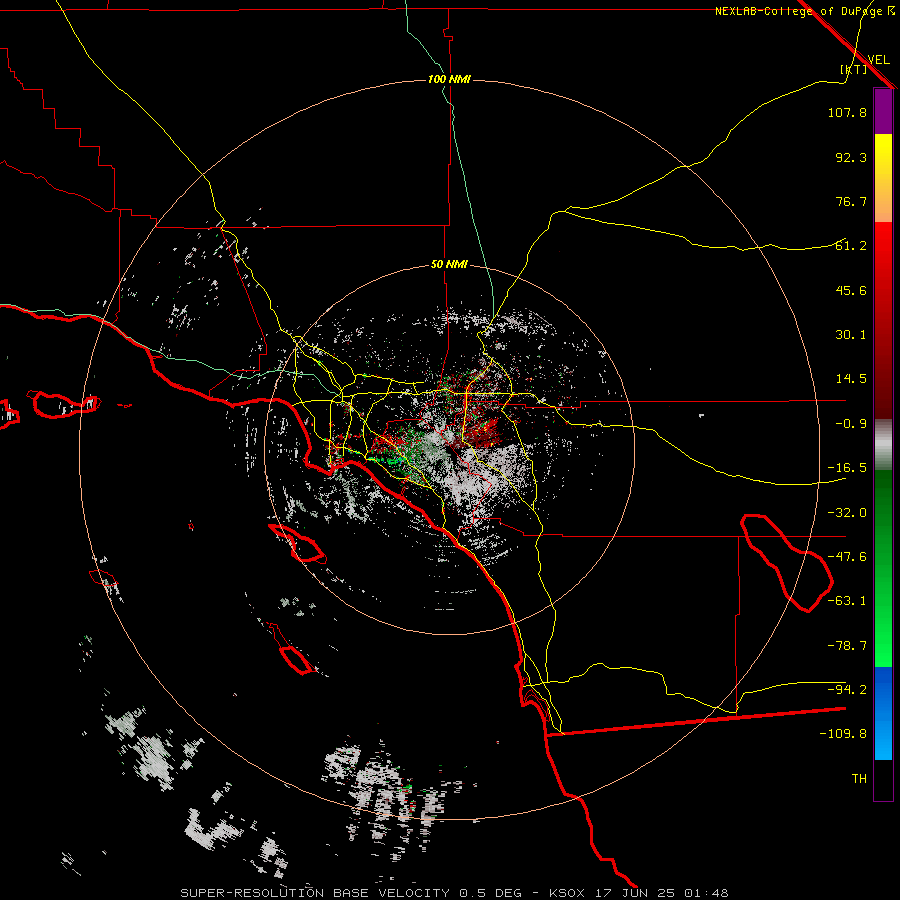Viewport: 900px width, 900px height.
Task: Click the -109.8 velocity scale value
Action: [843, 734]
